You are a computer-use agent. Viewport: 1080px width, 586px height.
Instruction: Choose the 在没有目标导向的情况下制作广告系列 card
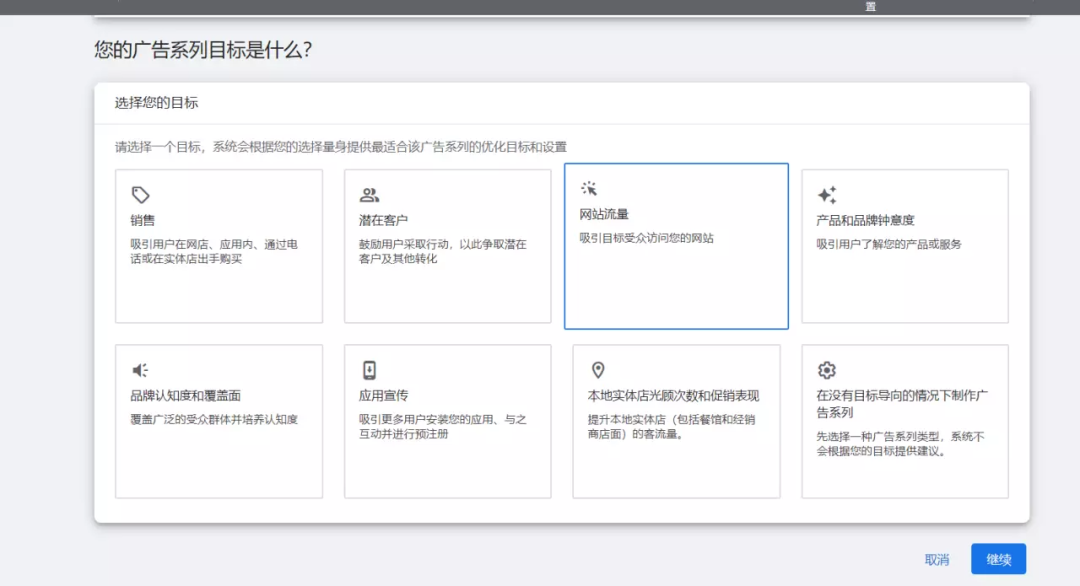[904, 420]
